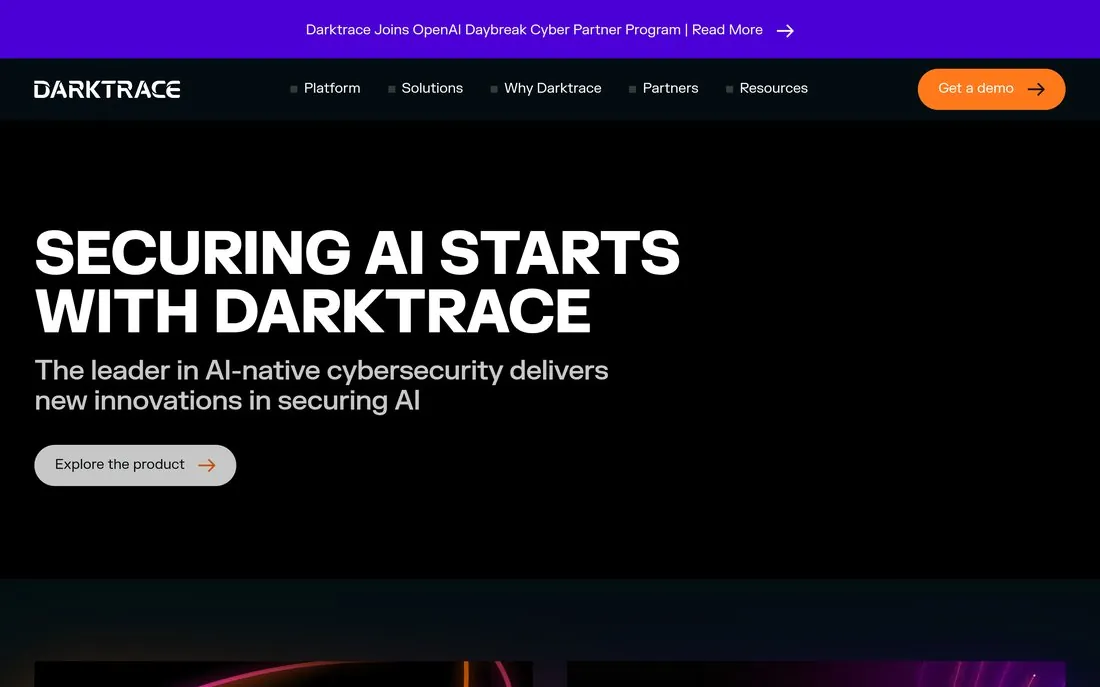
Task: Click the subtitle "The leader in AI-native cybersecurity delivers"
Action: point(321,371)
